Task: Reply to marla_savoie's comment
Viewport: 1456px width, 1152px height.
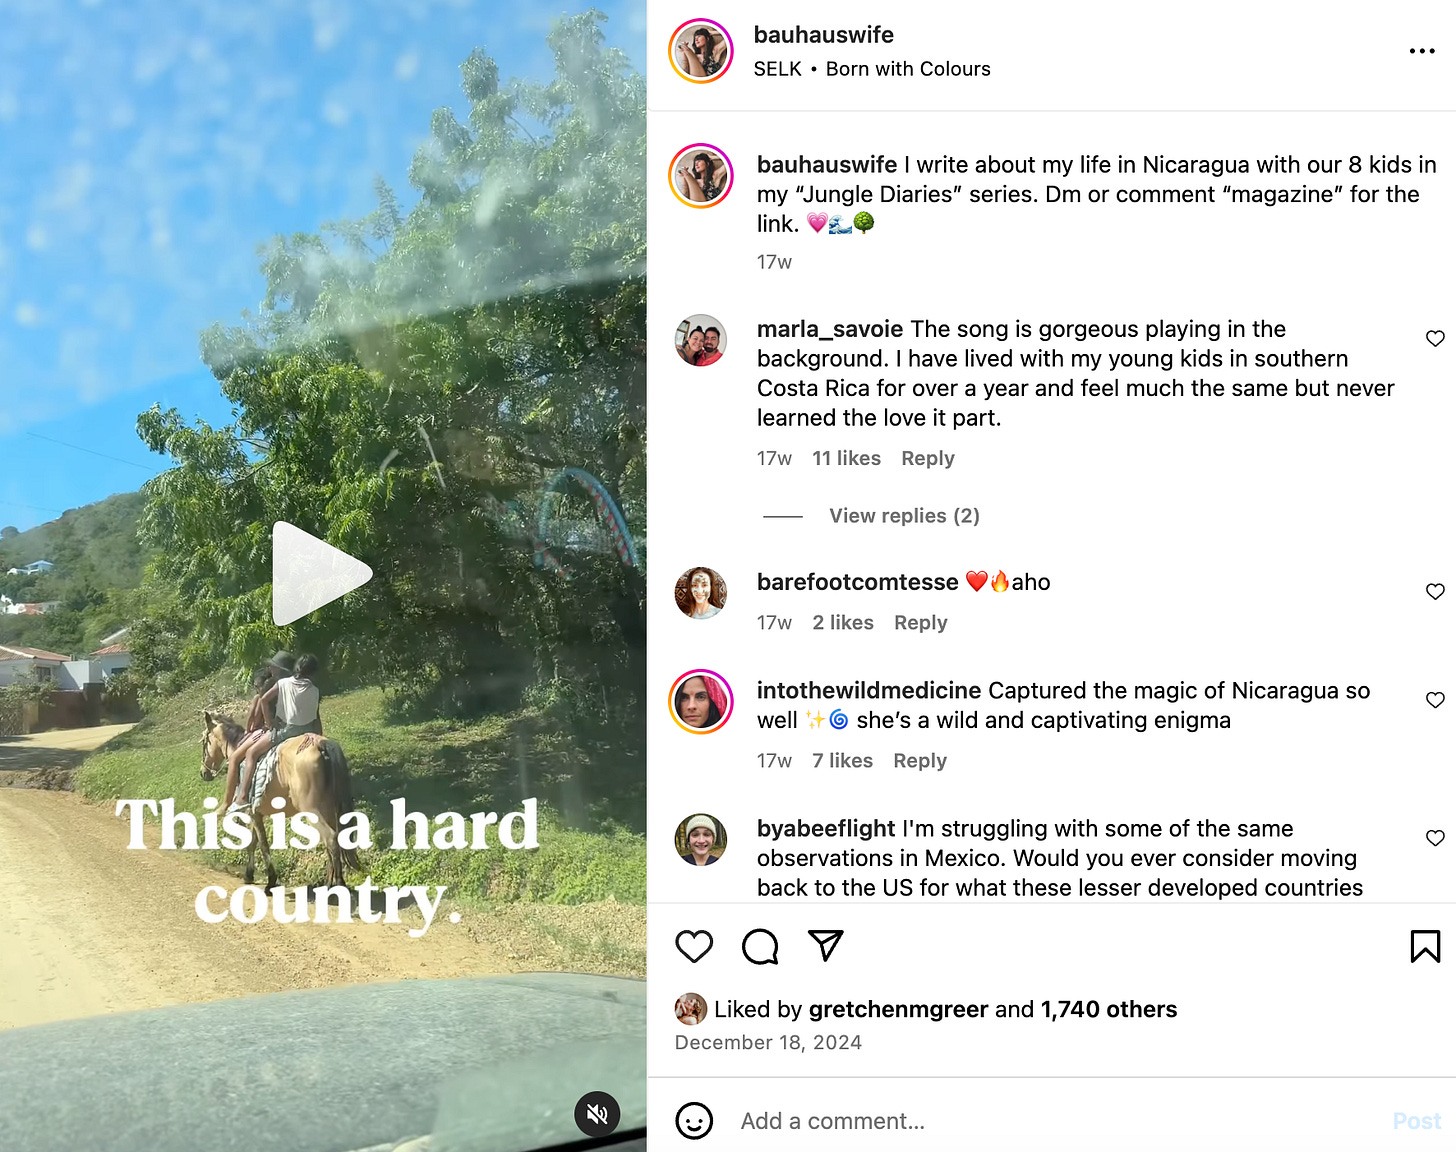Action: (x=928, y=458)
